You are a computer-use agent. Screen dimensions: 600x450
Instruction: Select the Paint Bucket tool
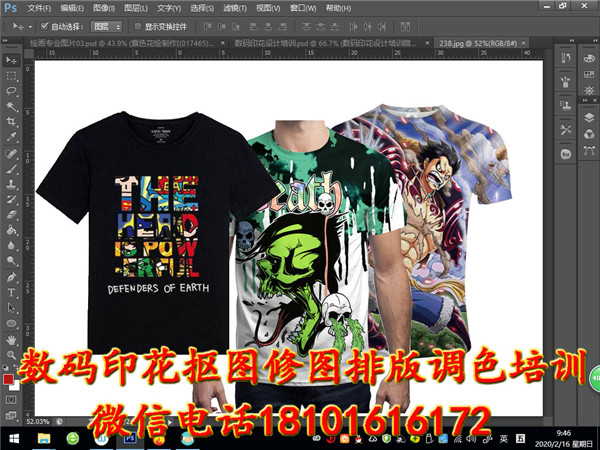coord(11,230)
